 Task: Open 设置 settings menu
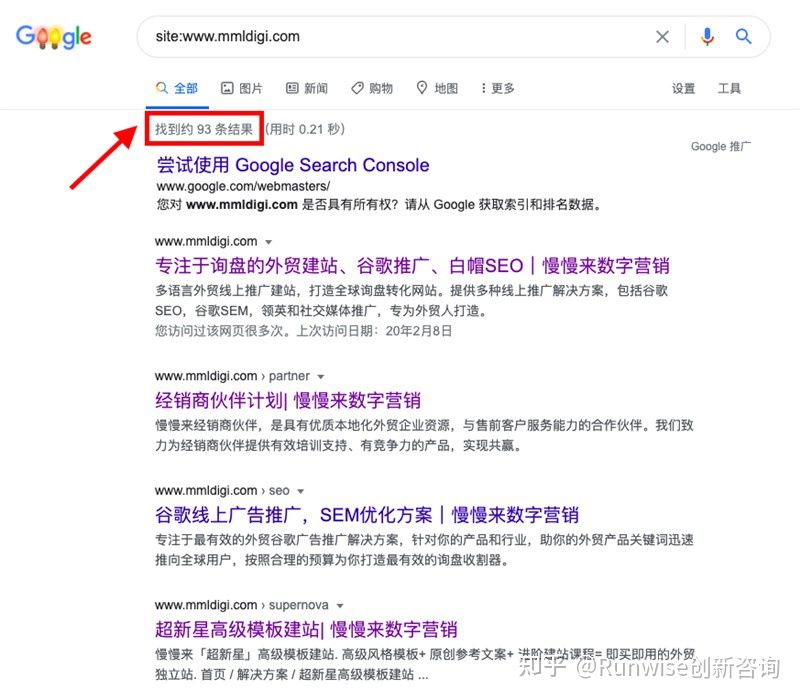pos(683,88)
